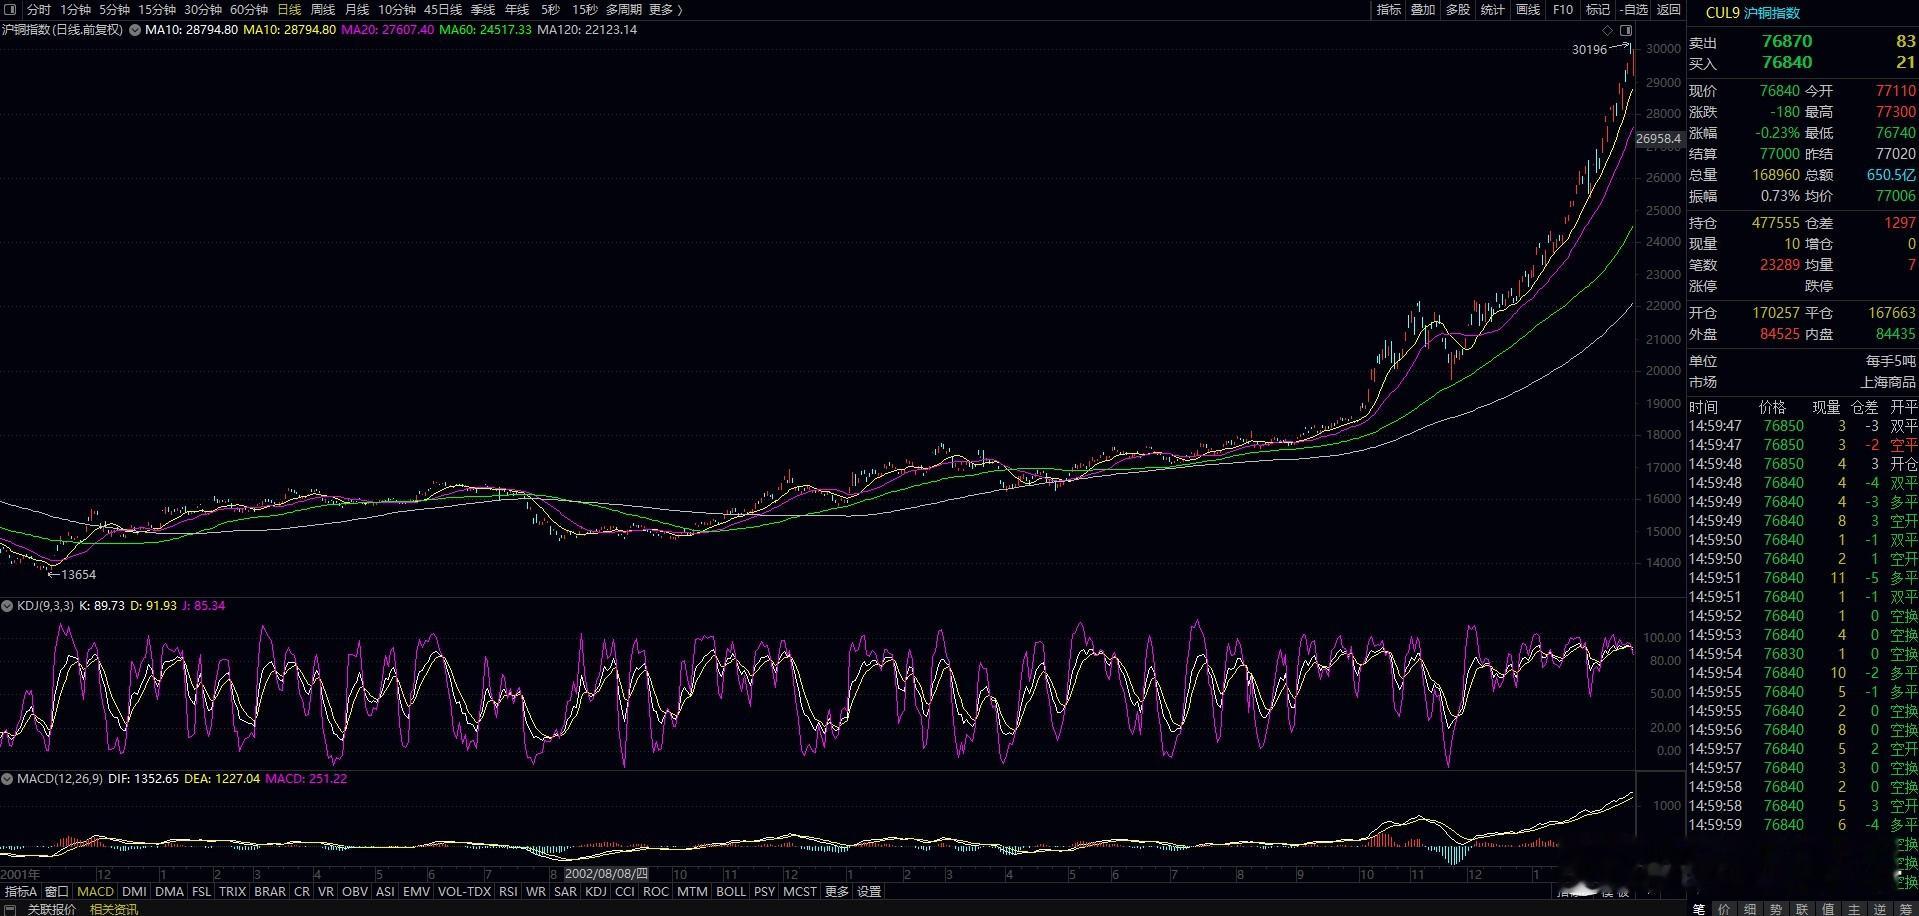Viewport: 1919px width, 916px height.
Task: Click the 2002/08/08/四 date marker on timeline
Action: 607,874
